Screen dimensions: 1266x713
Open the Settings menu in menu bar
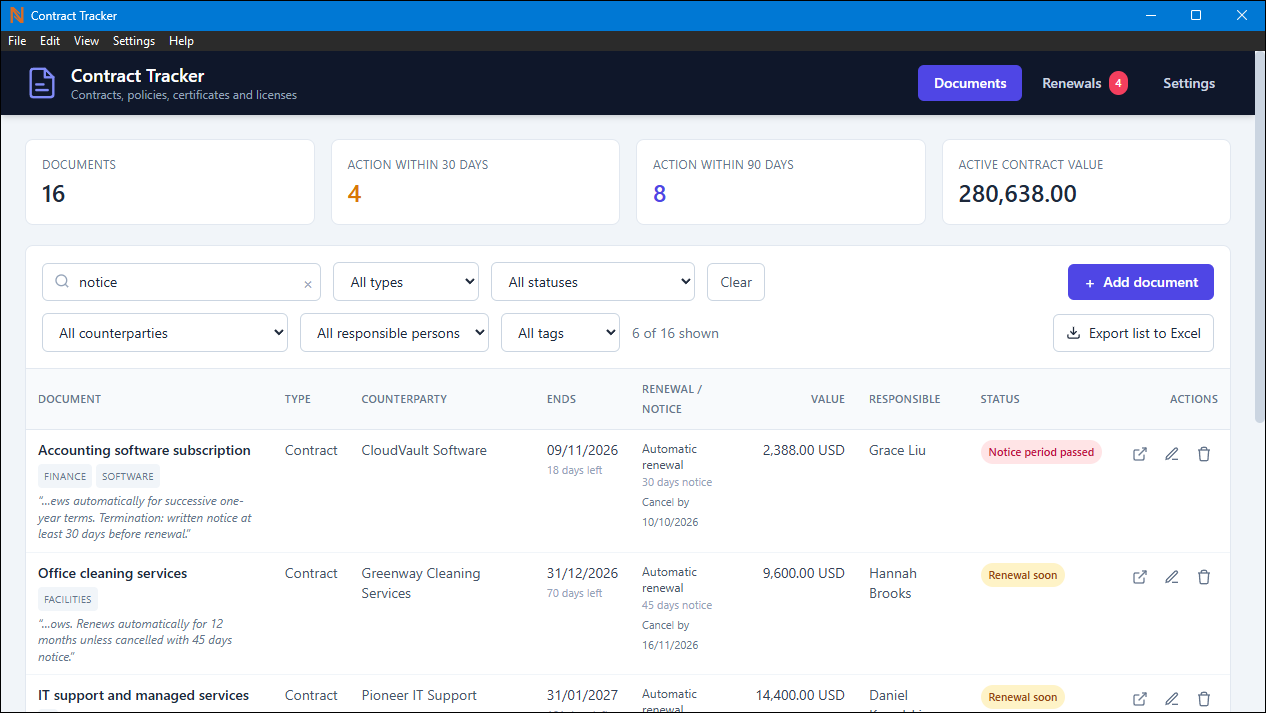pyautogui.click(x=134, y=41)
